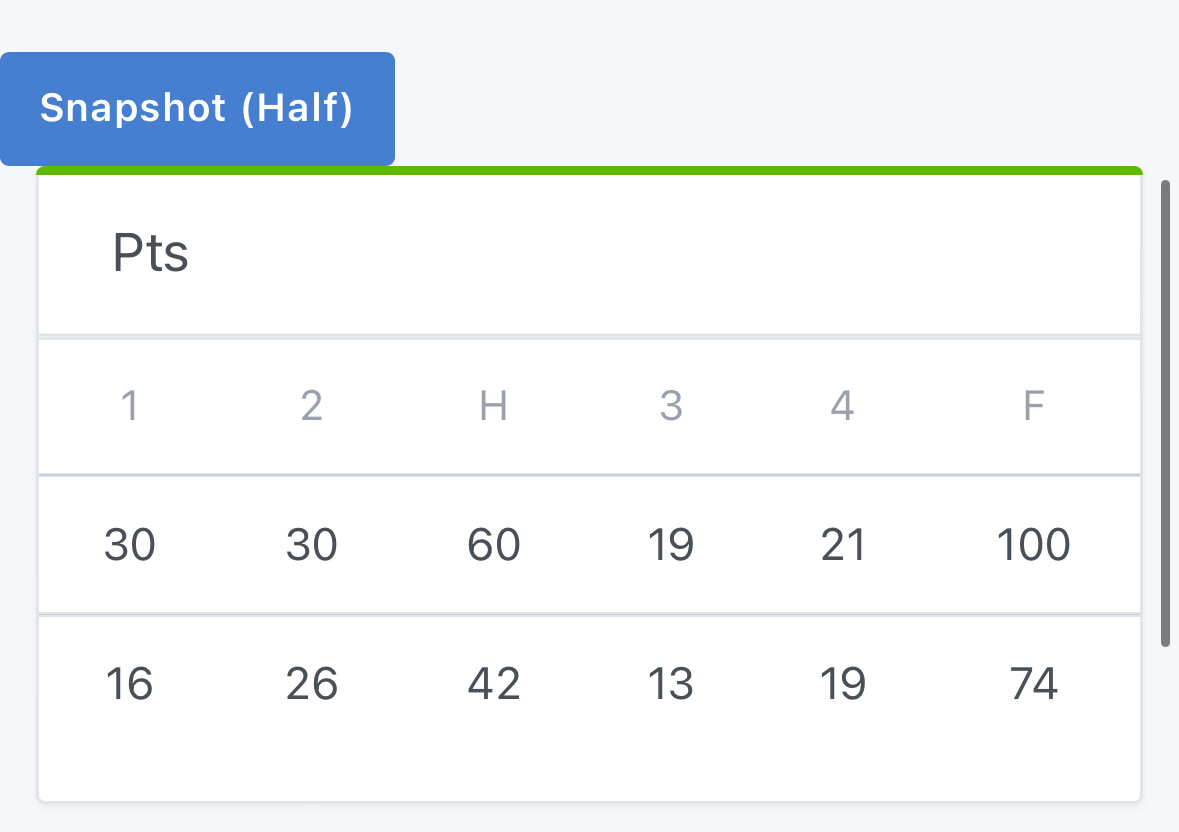Click the first row's halftime score 60
This screenshot has width=1179, height=832.
tap(493, 545)
